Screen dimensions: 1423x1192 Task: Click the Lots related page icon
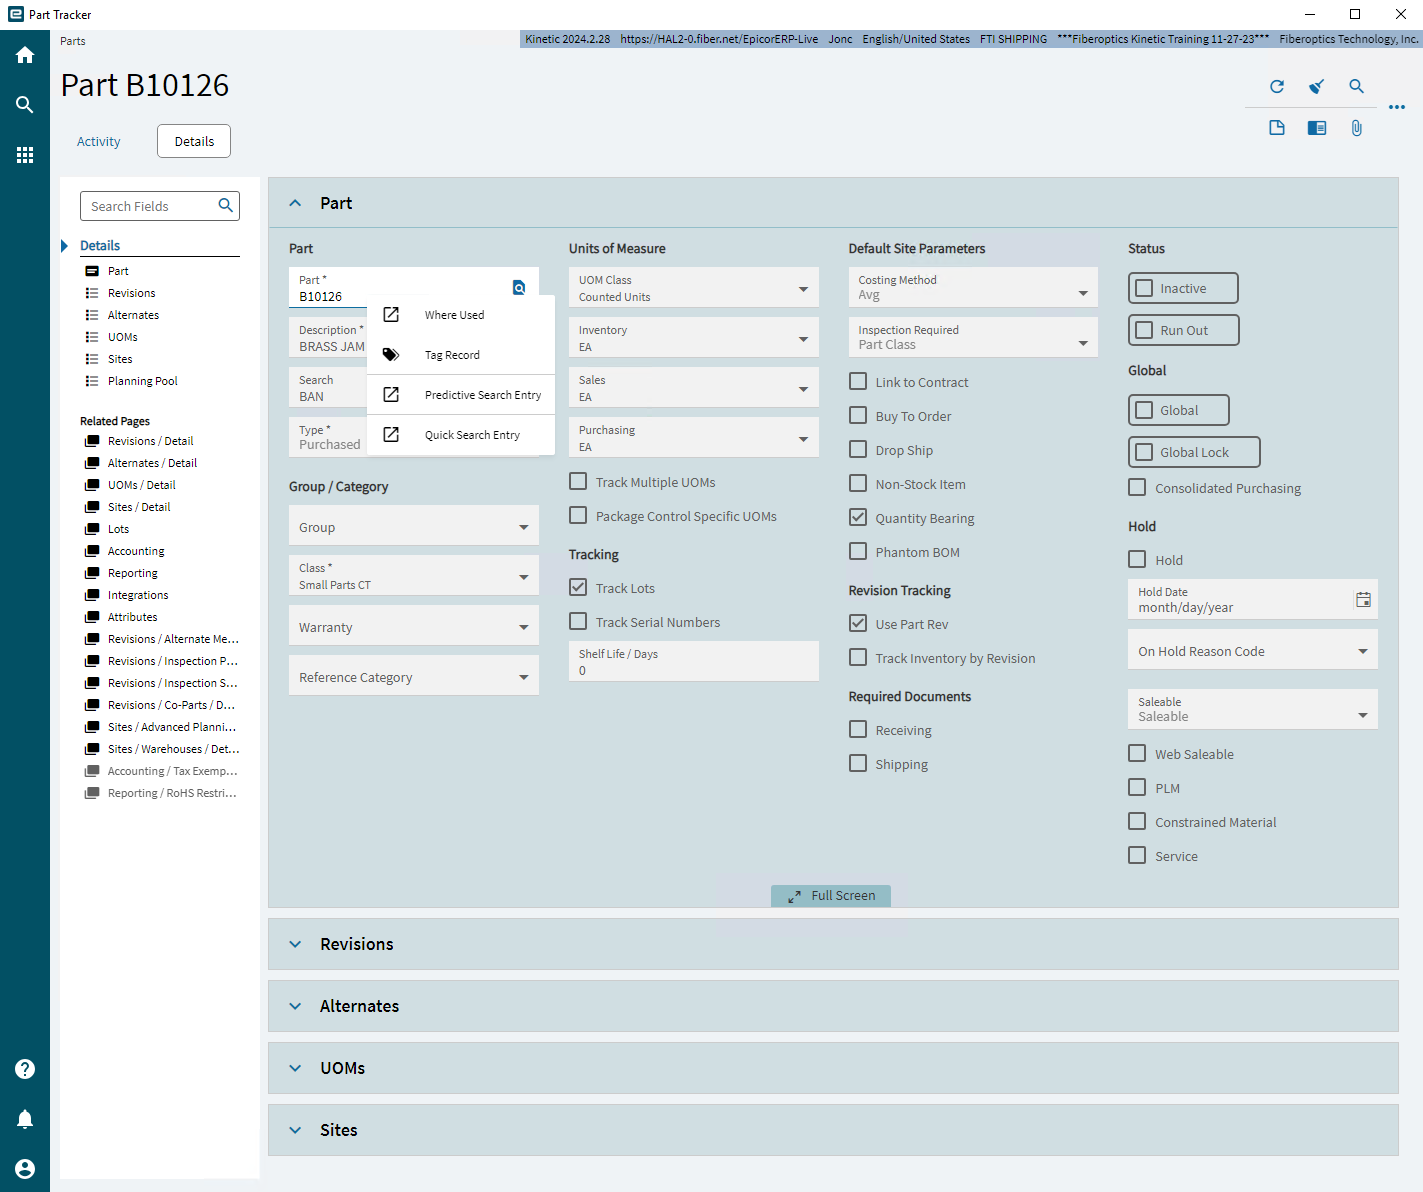pos(92,529)
